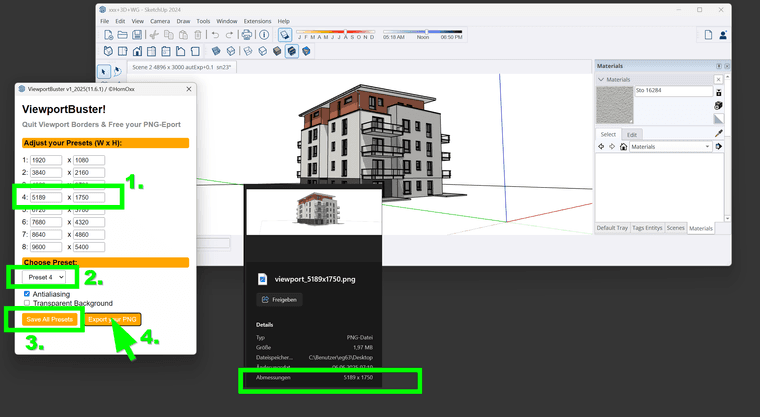The height and width of the screenshot is (417, 760).
Task: Click the Freigeben share button
Action: coord(279,299)
